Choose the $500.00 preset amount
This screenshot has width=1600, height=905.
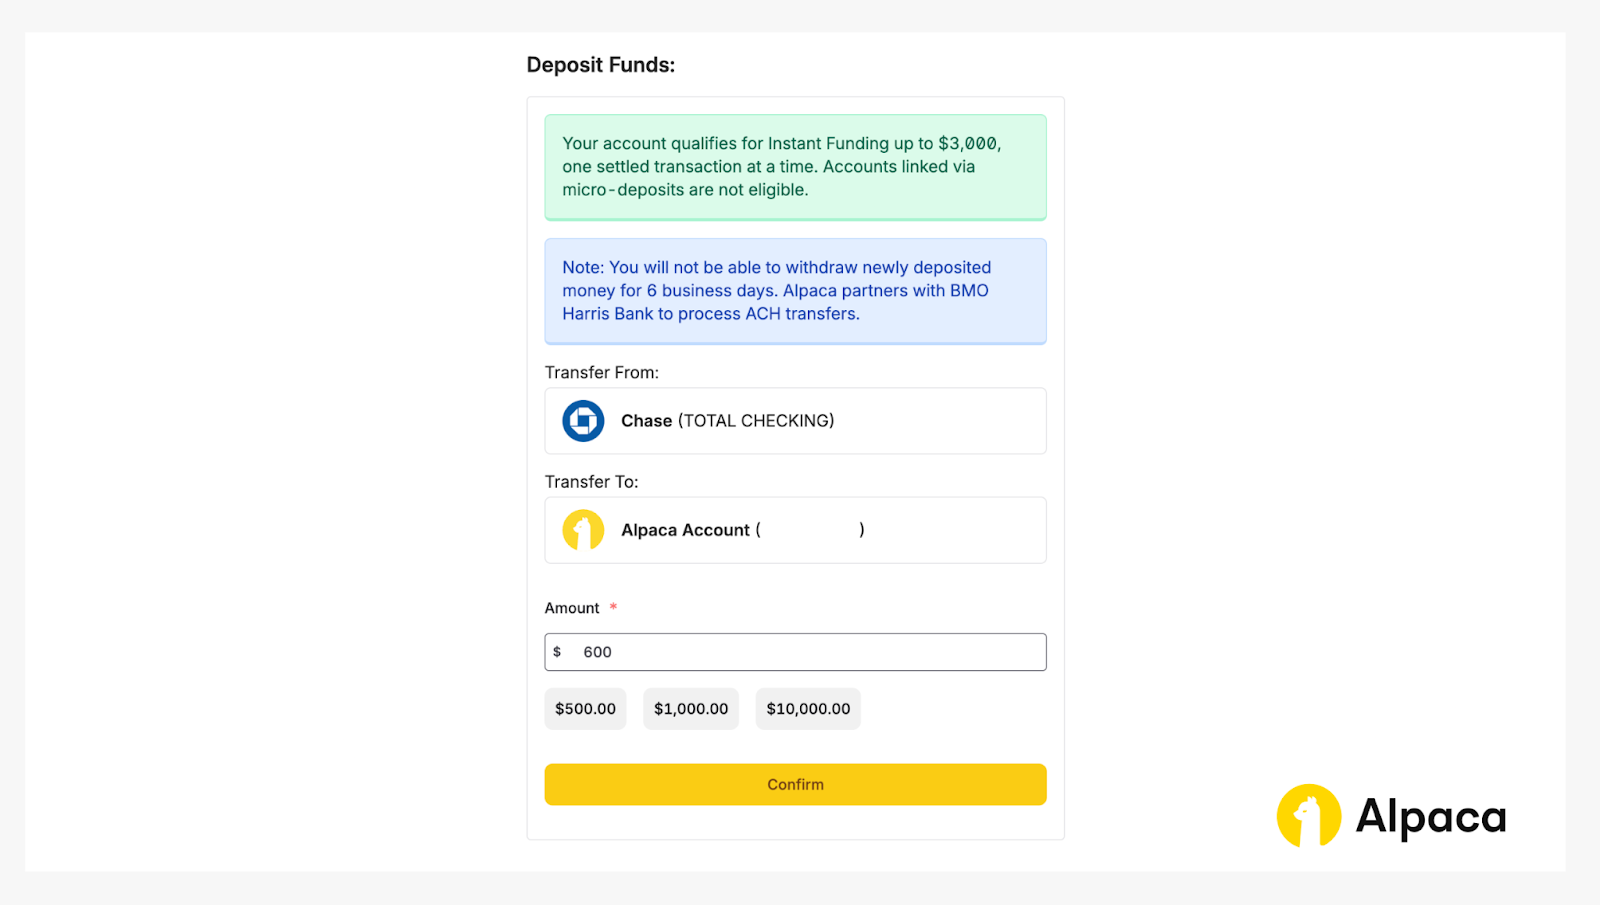point(585,709)
